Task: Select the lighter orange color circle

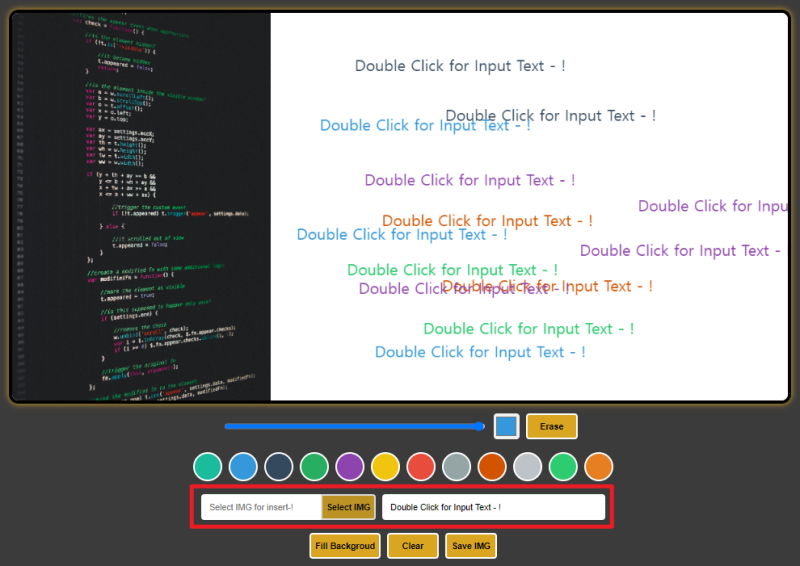Action: [598, 466]
